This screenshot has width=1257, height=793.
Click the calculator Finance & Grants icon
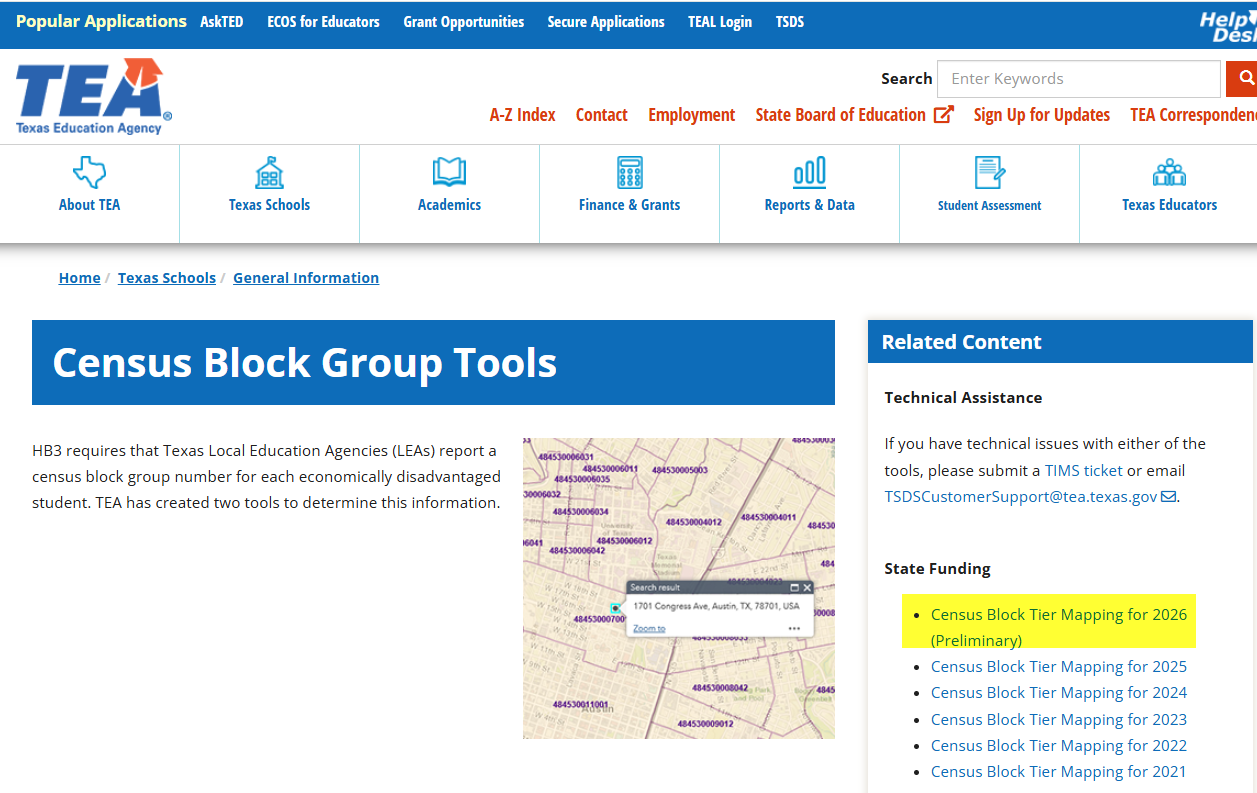click(629, 172)
